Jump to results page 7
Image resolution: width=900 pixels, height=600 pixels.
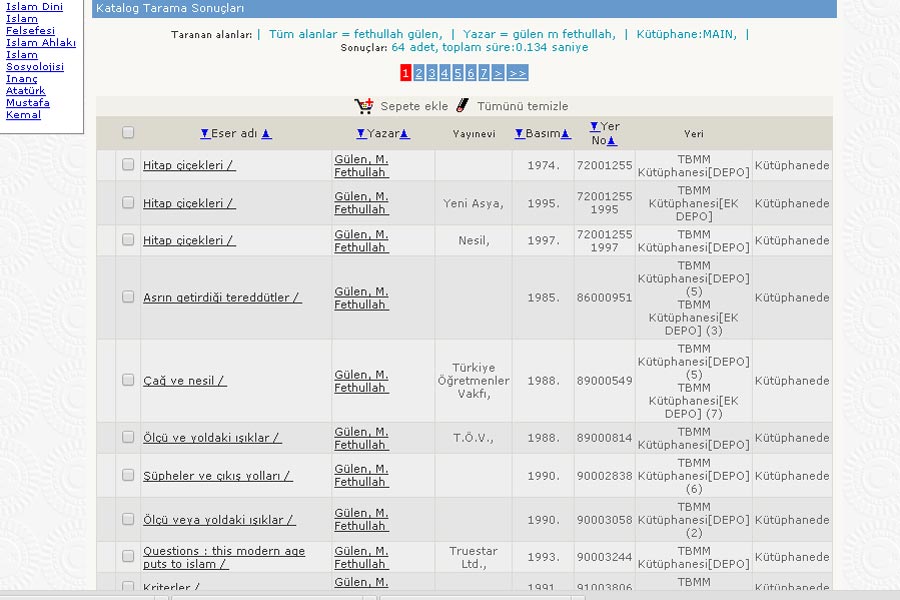[x=484, y=73]
